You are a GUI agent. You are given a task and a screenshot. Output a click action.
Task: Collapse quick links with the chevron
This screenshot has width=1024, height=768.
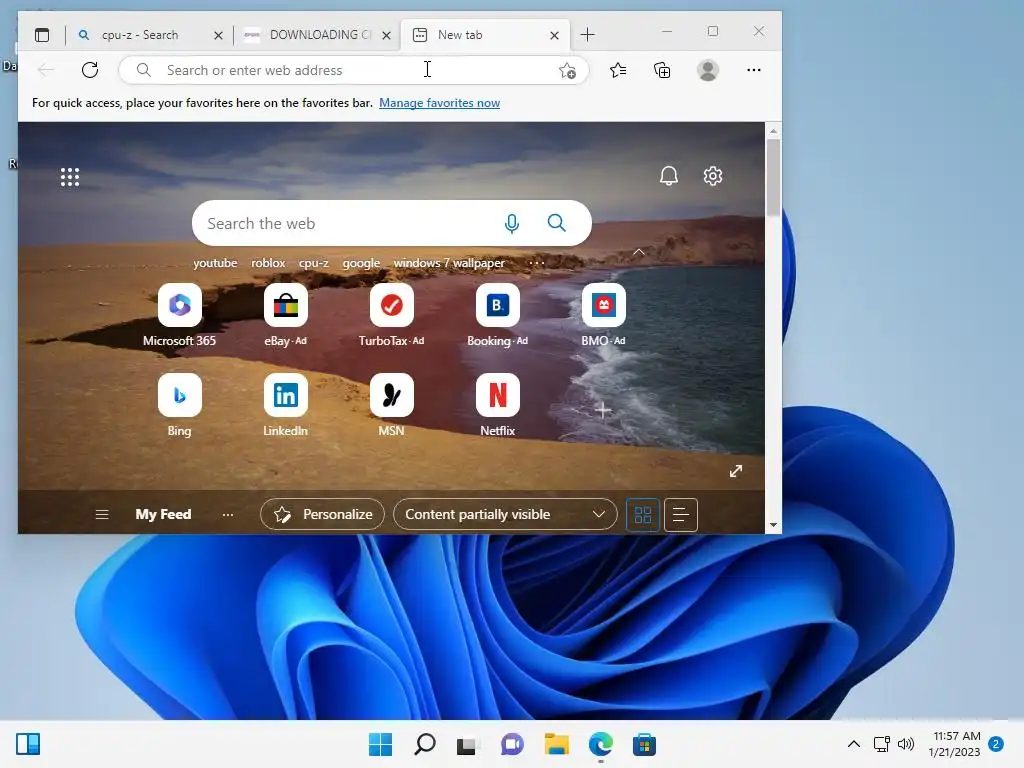tap(639, 252)
